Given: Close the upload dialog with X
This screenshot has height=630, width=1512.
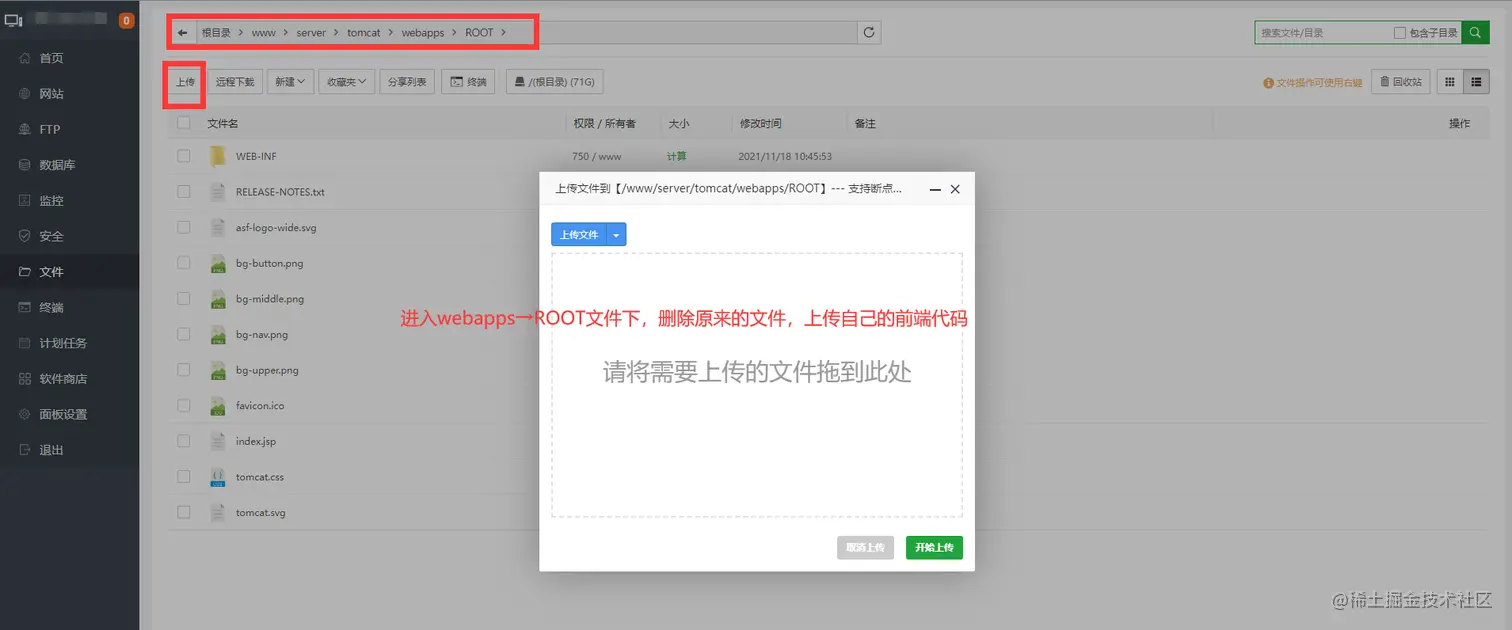Looking at the screenshot, I should pyautogui.click(x=955, y=189).
